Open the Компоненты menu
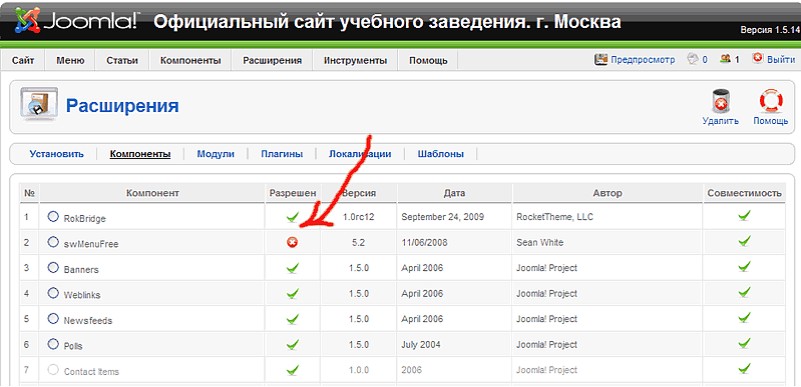This screenshot has width=801, height=387. click(191, 60)
